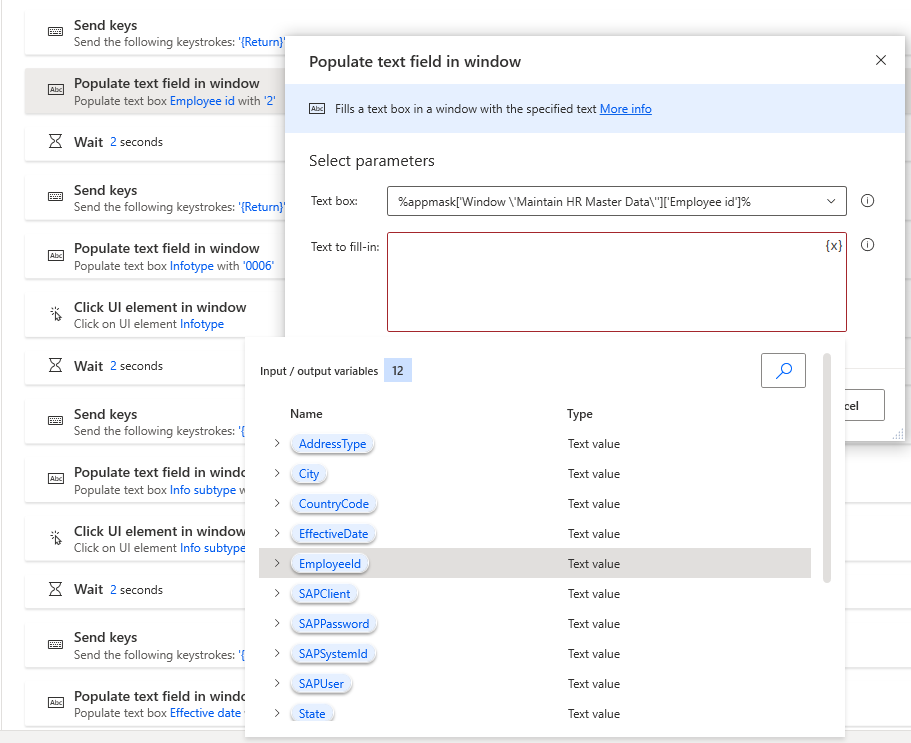The image size is (911, 743).
Task: Click the Abc icon in dialog info banner
Action: pos(317,109)
